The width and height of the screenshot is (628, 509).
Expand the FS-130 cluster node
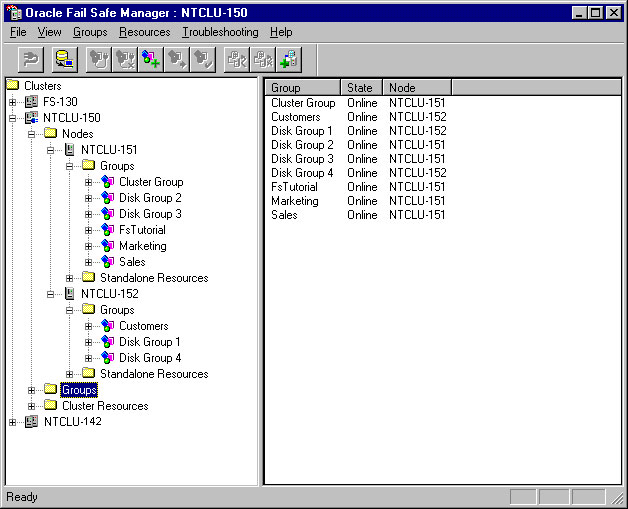tap(12, 103)
